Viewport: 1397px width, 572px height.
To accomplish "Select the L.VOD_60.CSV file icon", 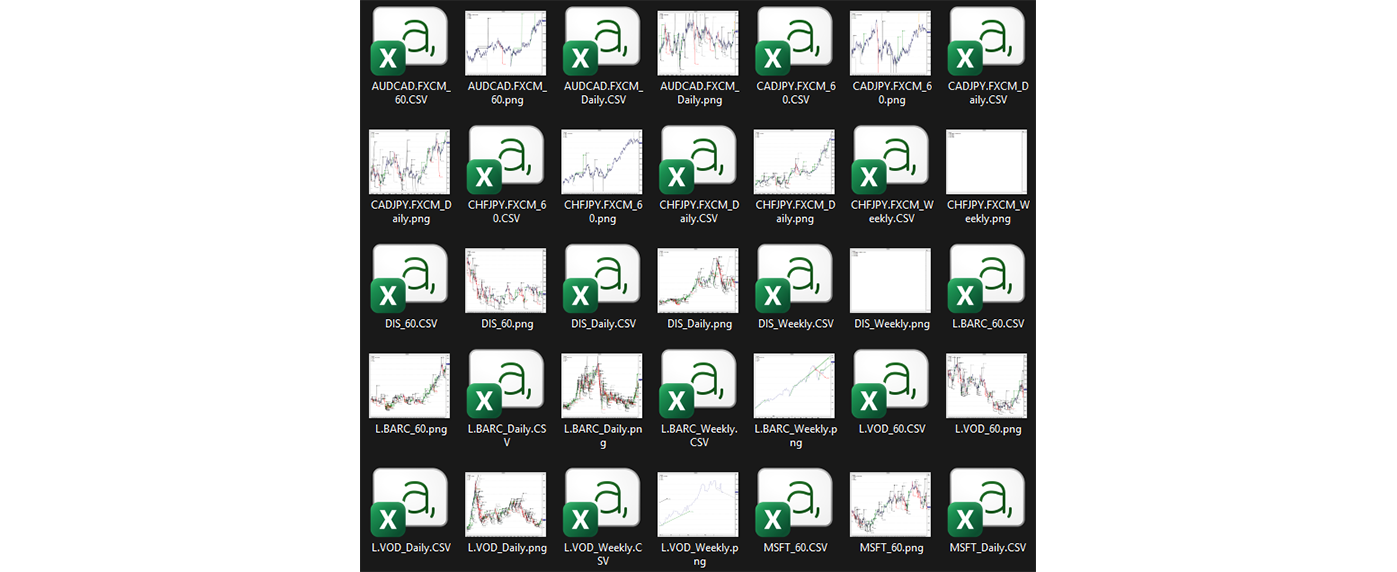I will (x=891, y=385).
